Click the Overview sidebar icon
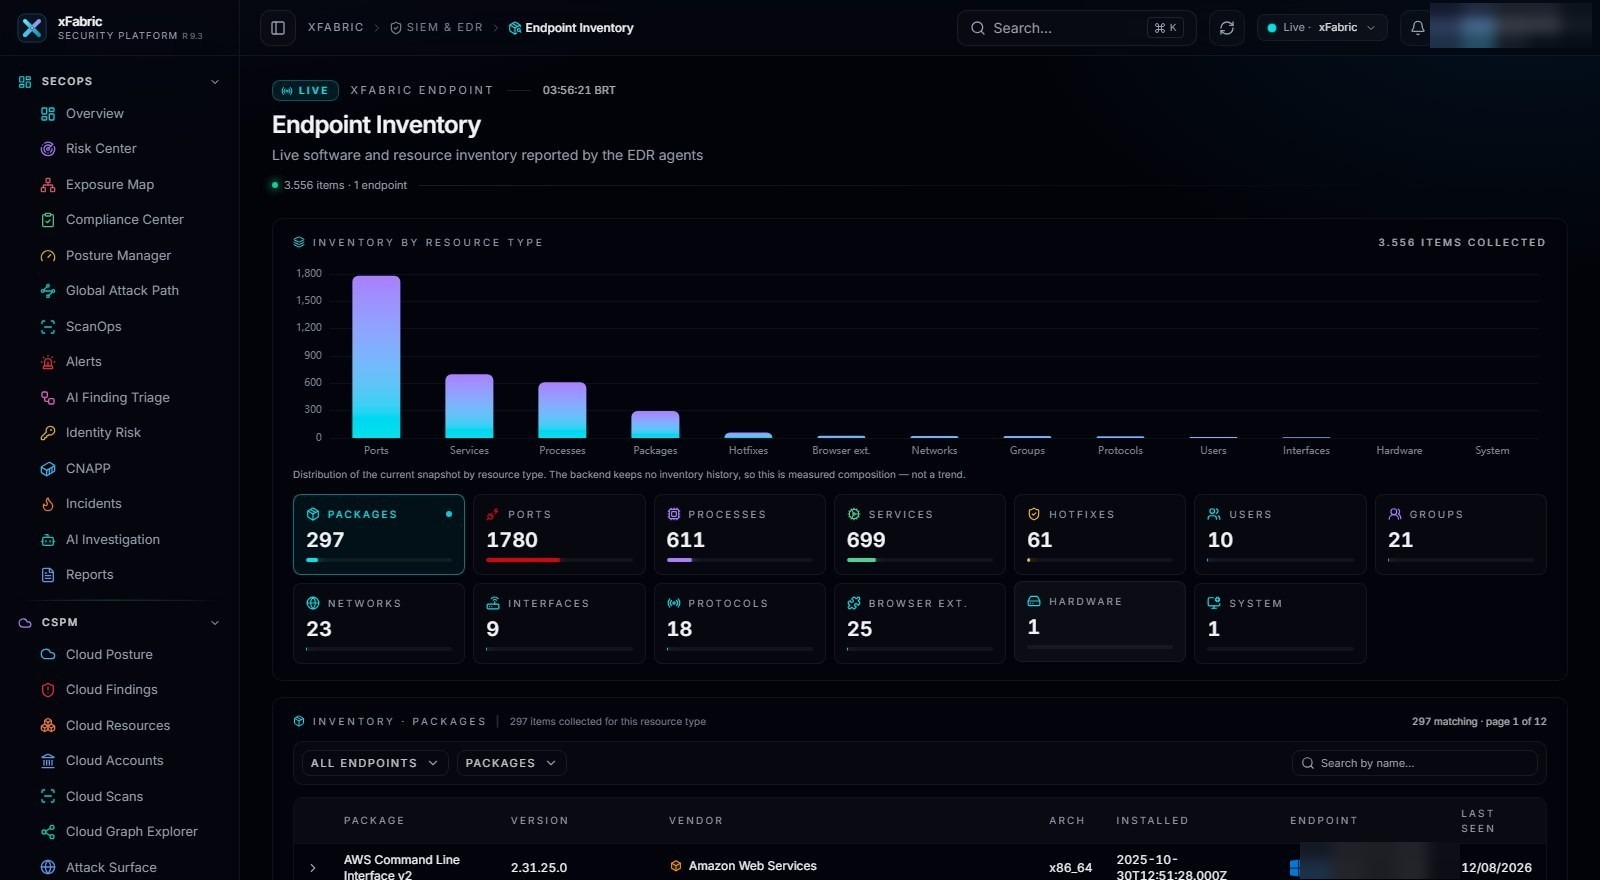 tap(48, 114)
